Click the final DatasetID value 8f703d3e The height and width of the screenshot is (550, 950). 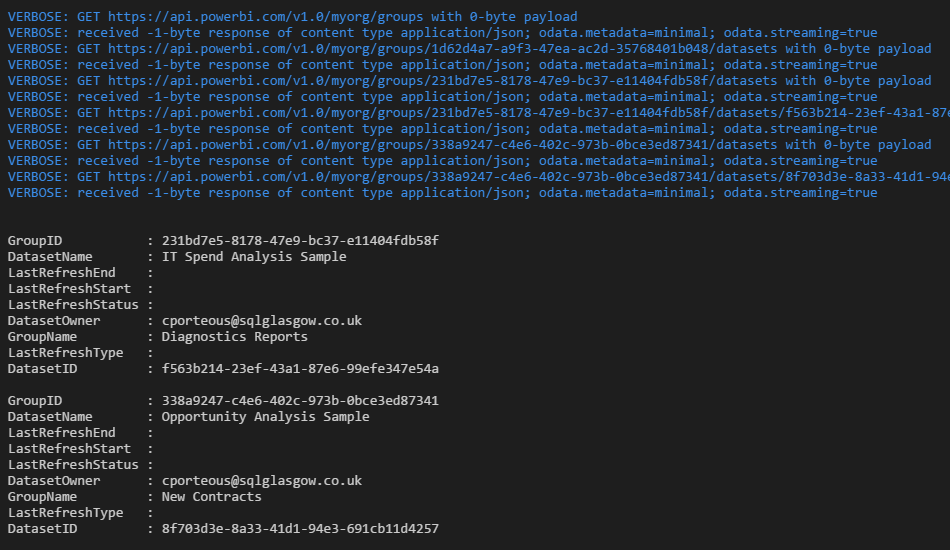tap(300, 529)
